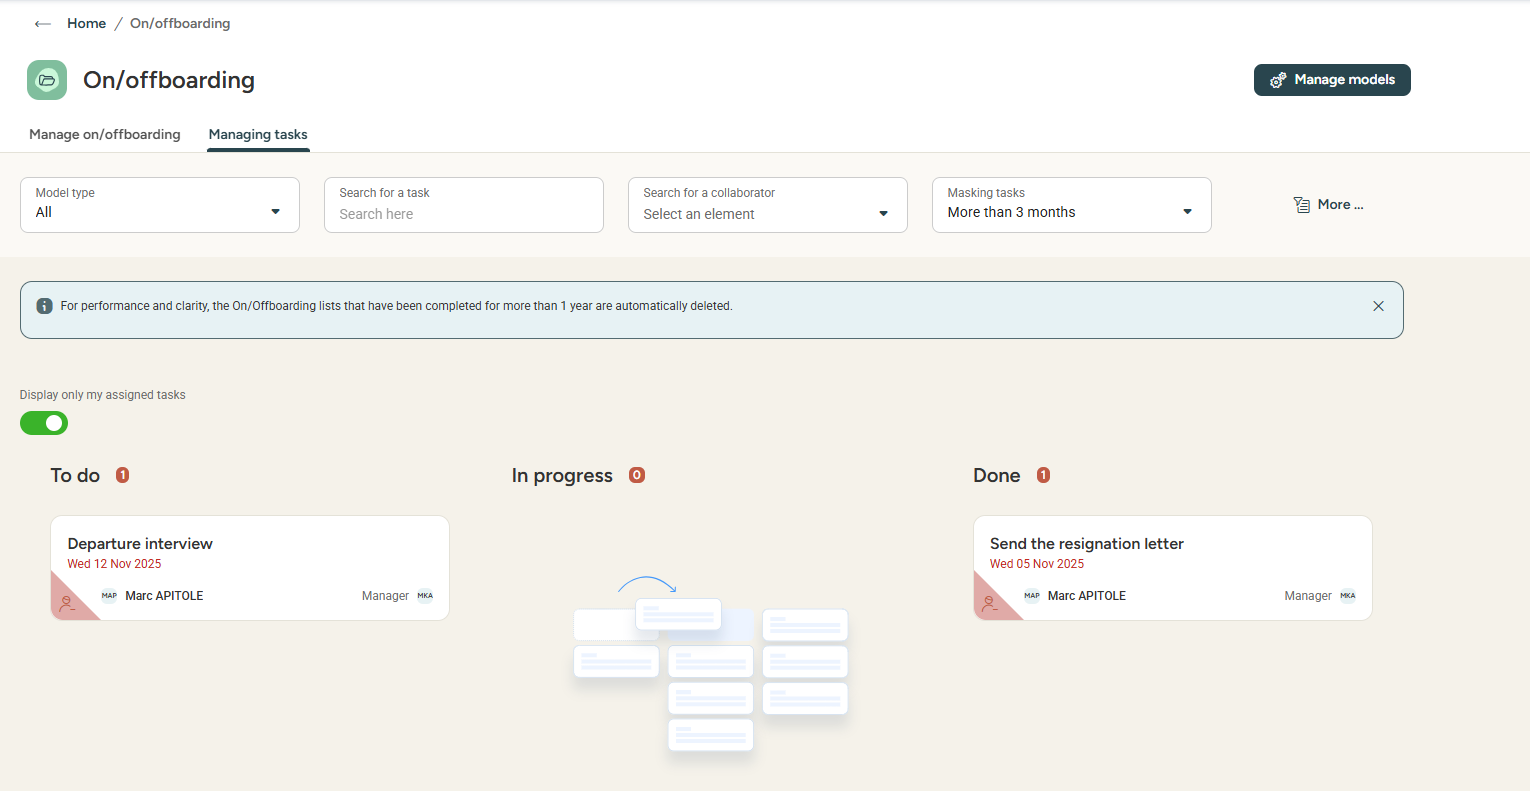Click the MKA manager avatar on Departure interview

tap(425, 596)
